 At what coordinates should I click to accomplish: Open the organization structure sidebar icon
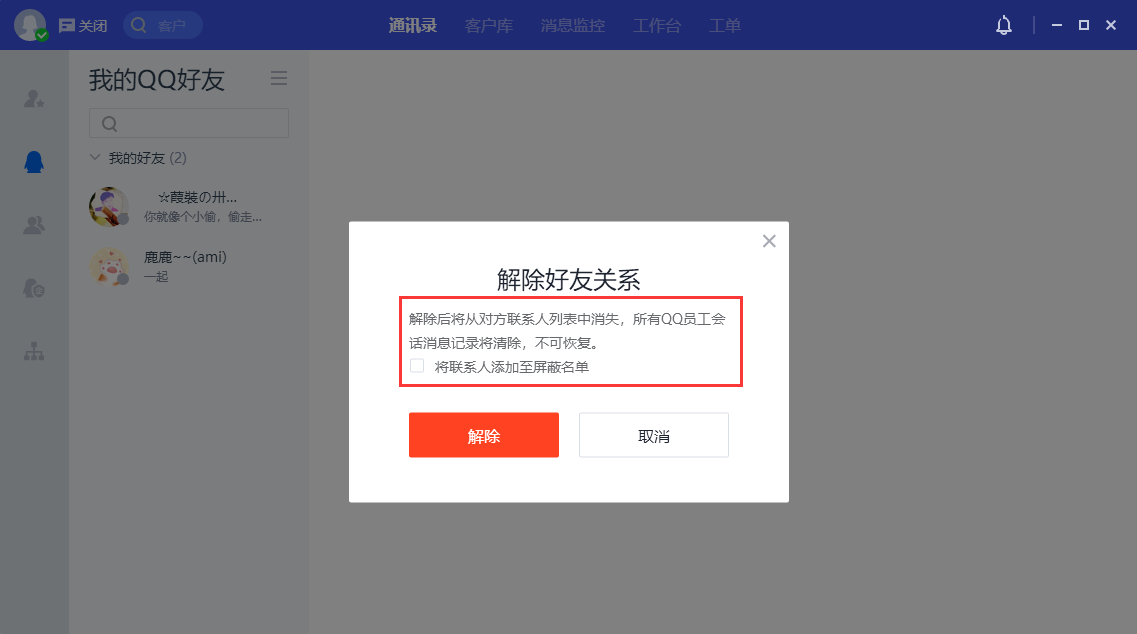(34, 352)
